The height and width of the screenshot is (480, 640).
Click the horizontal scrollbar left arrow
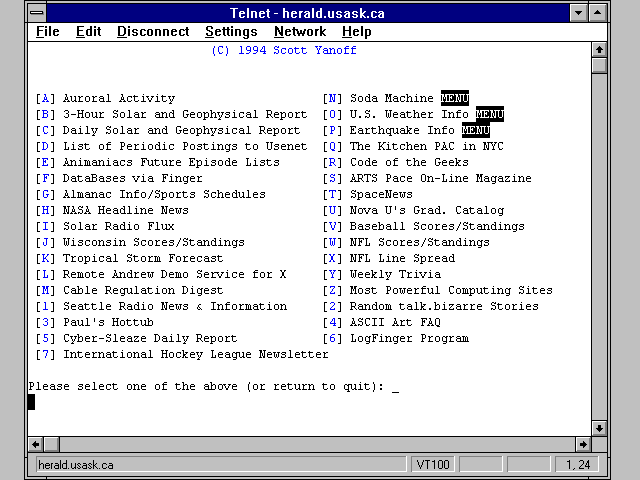[36, 444]
